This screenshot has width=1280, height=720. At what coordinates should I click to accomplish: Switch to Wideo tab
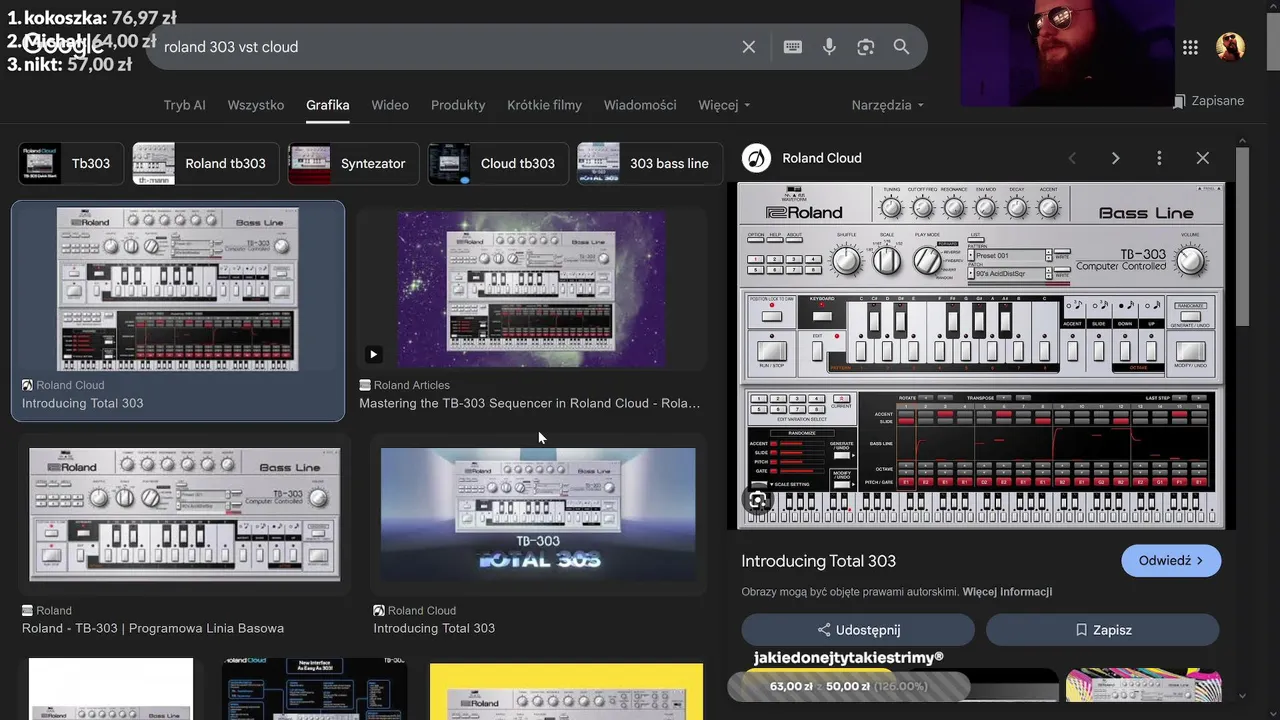click(x=390, y=105)
